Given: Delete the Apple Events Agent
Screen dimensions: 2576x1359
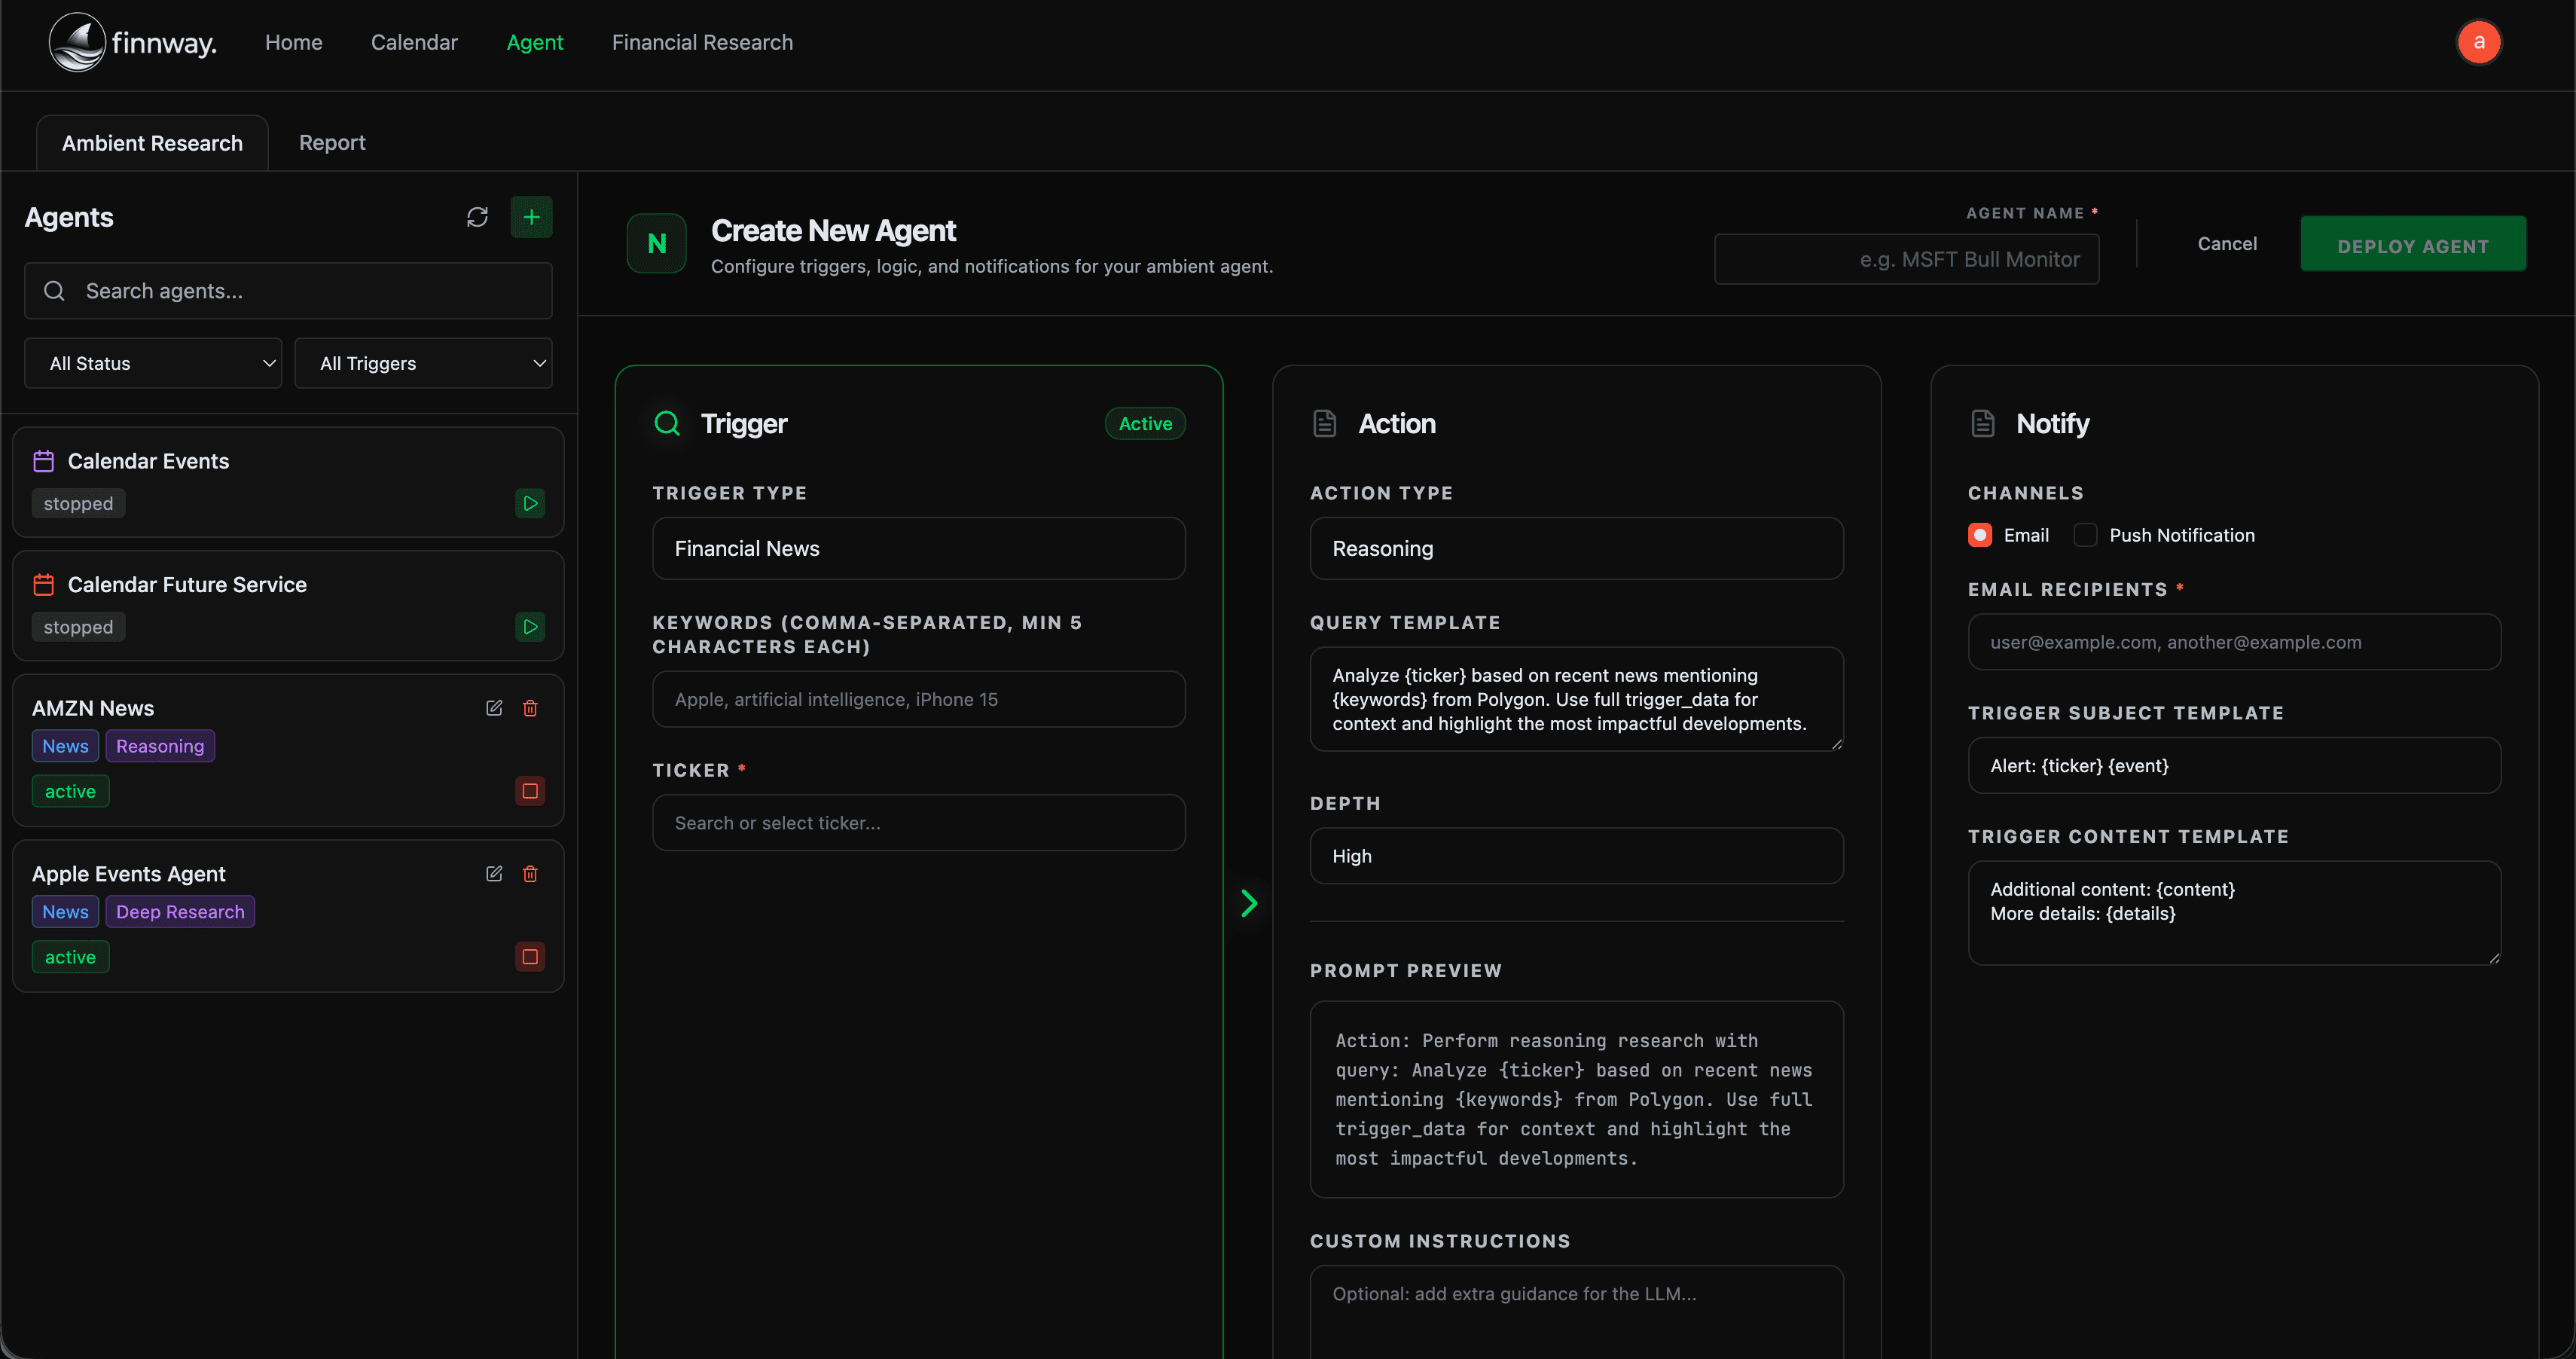Looking at the screenshot, I should click(530, 874).
